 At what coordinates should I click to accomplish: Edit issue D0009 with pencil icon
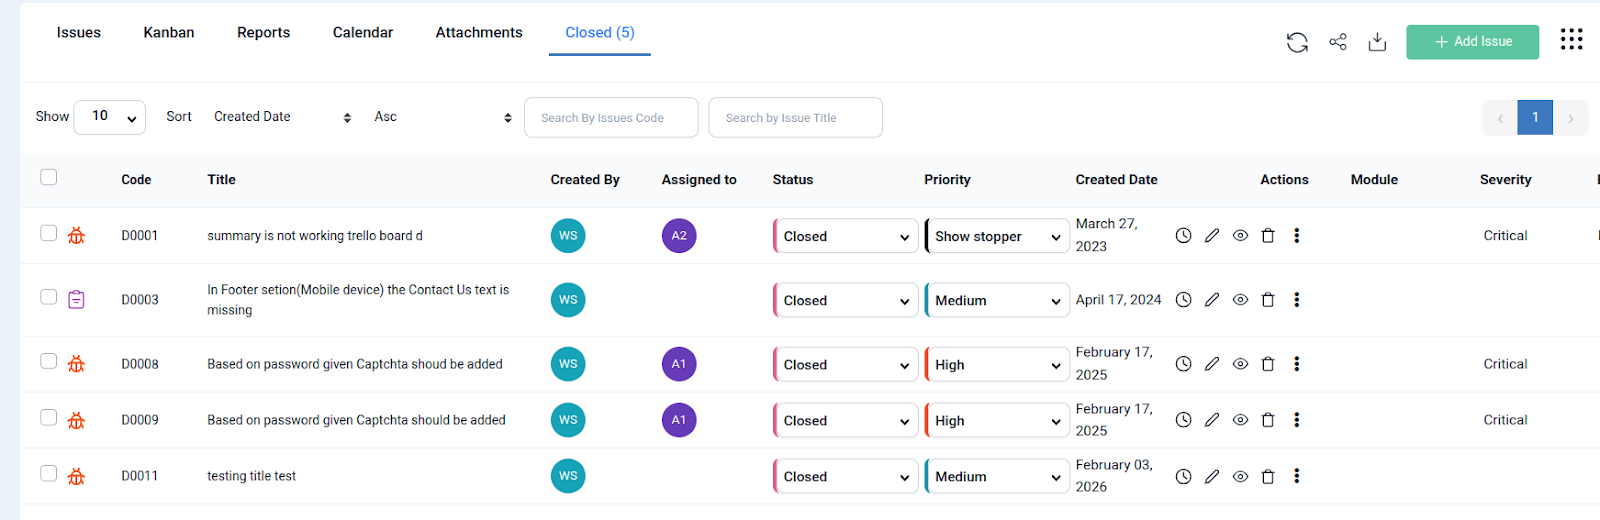(x=1212, y=420)
